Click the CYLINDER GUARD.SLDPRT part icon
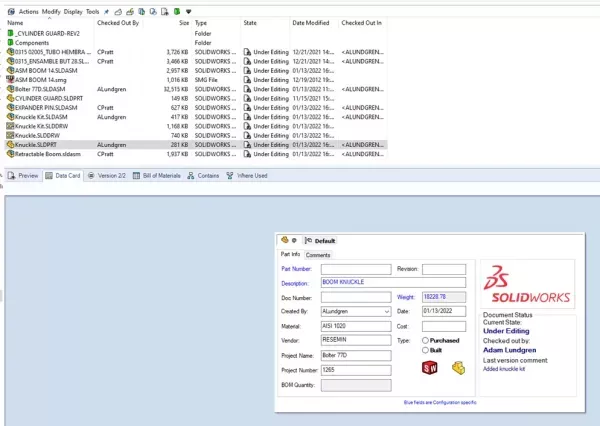The width and height of the screenshot is (600, 426). pos(11,98)
